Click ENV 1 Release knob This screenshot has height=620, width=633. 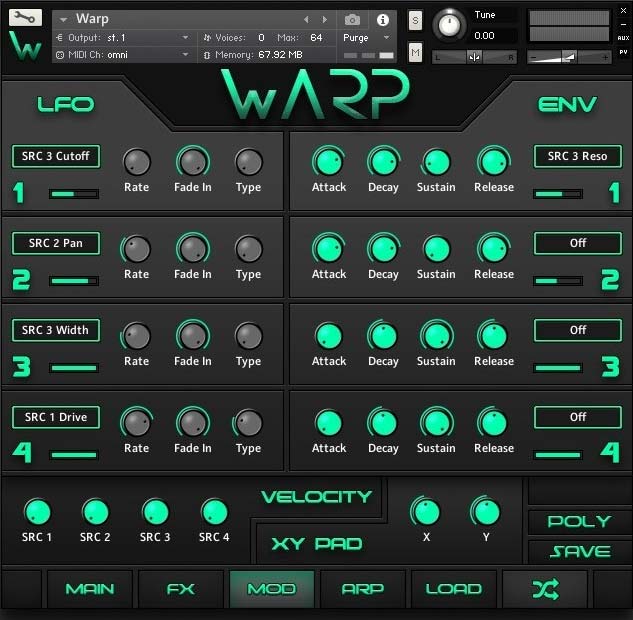tap(494, 162)
